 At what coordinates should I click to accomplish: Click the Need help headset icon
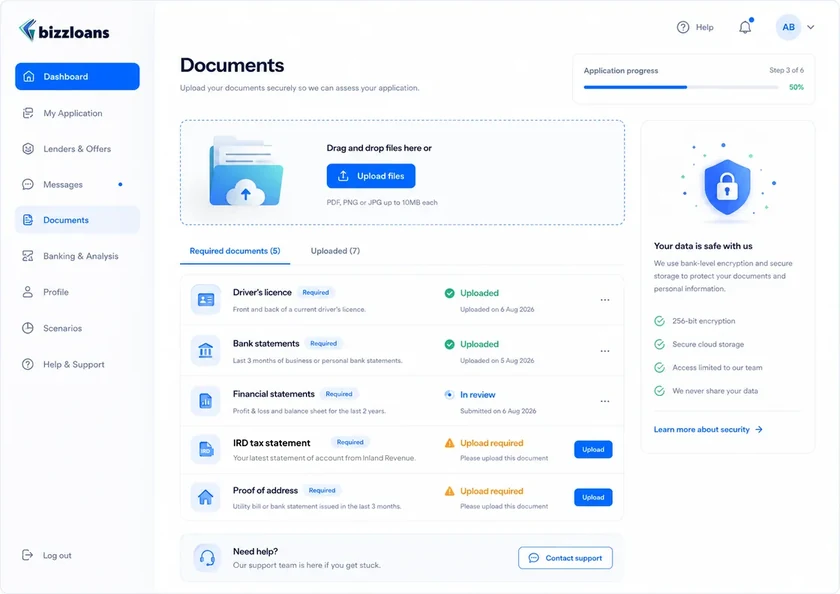click(207, 558)
